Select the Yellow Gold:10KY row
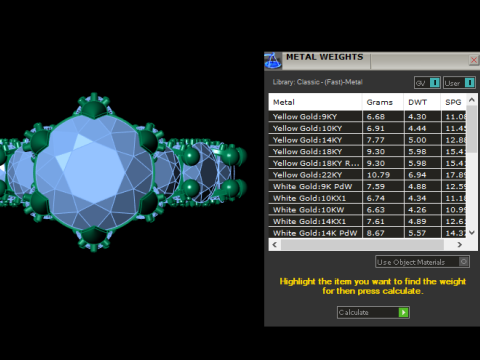 367,128
